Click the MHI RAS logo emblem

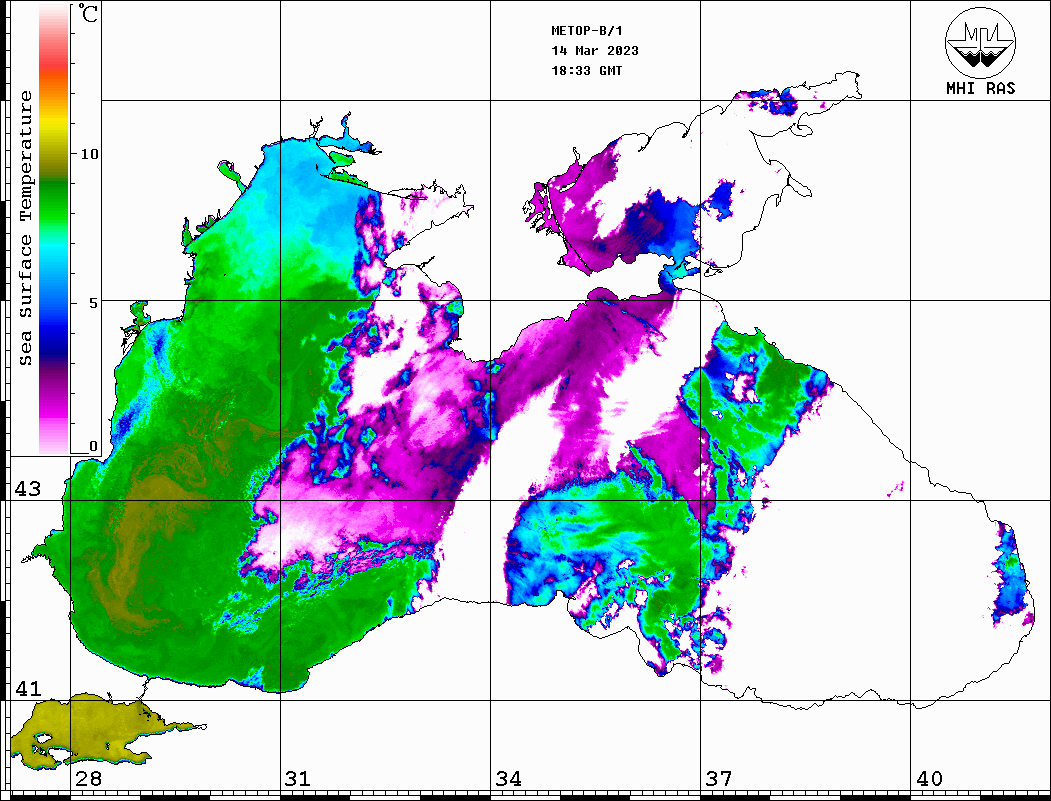click(x=980, y=42)
